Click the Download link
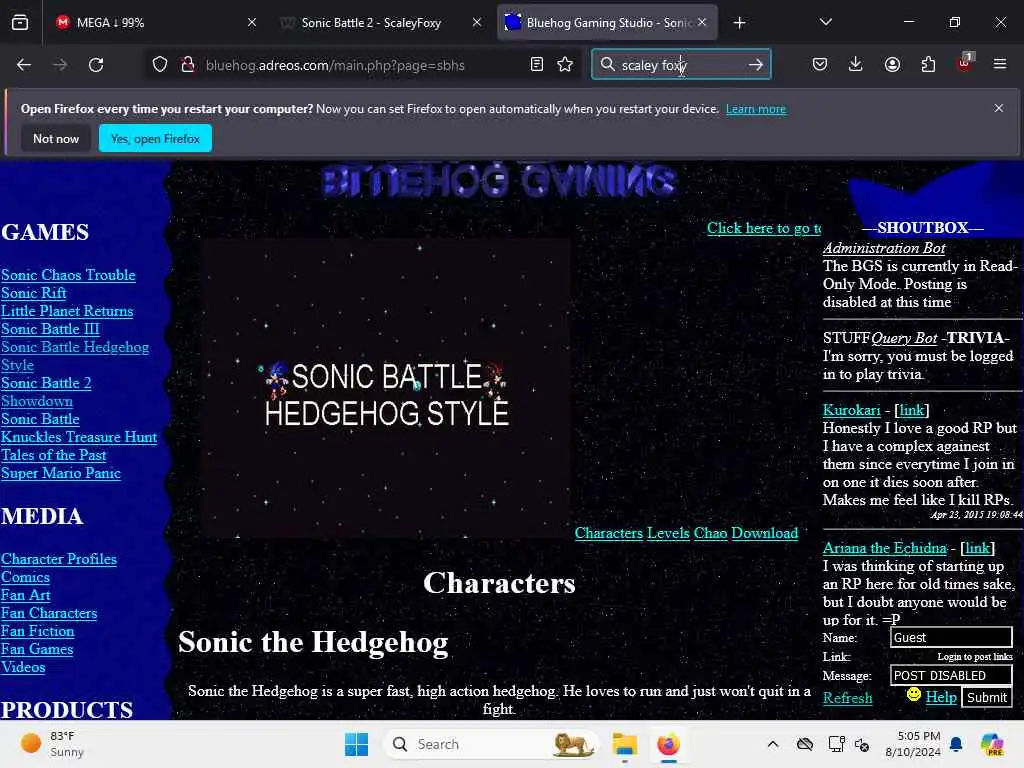Screen dimensions: 1024x768 click(765, 534)
